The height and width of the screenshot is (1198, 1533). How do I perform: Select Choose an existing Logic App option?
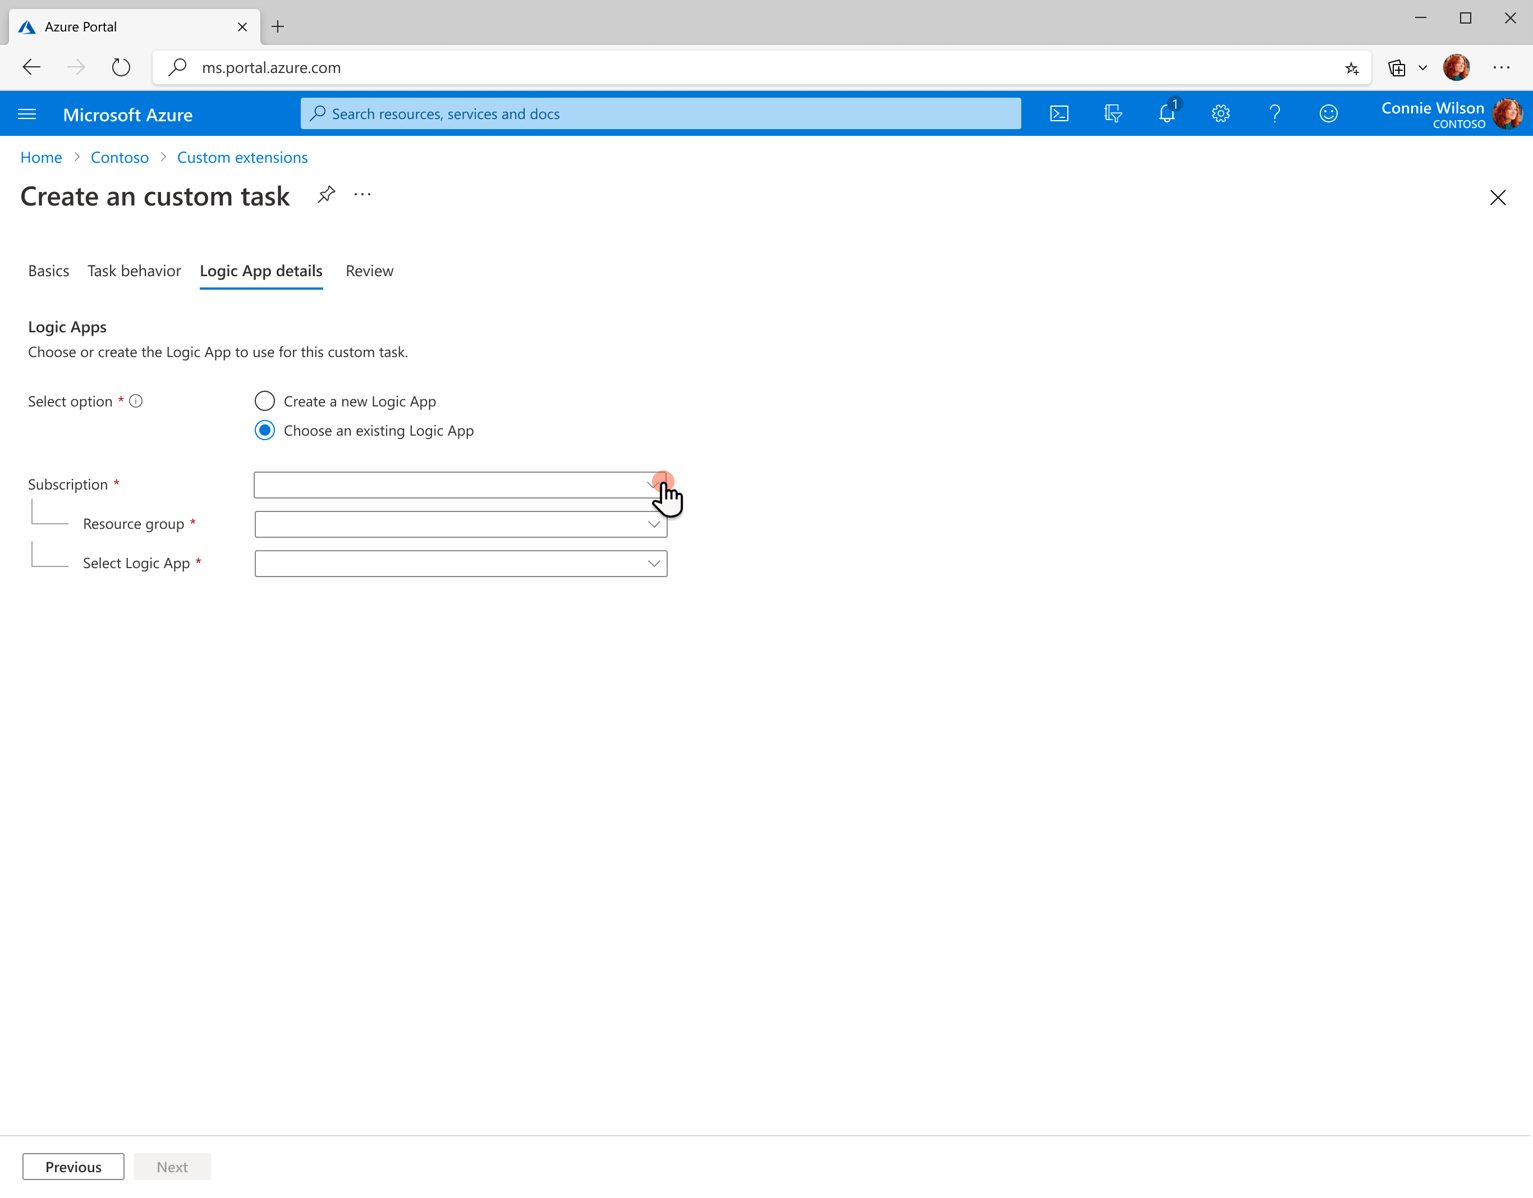pos(264,430)
